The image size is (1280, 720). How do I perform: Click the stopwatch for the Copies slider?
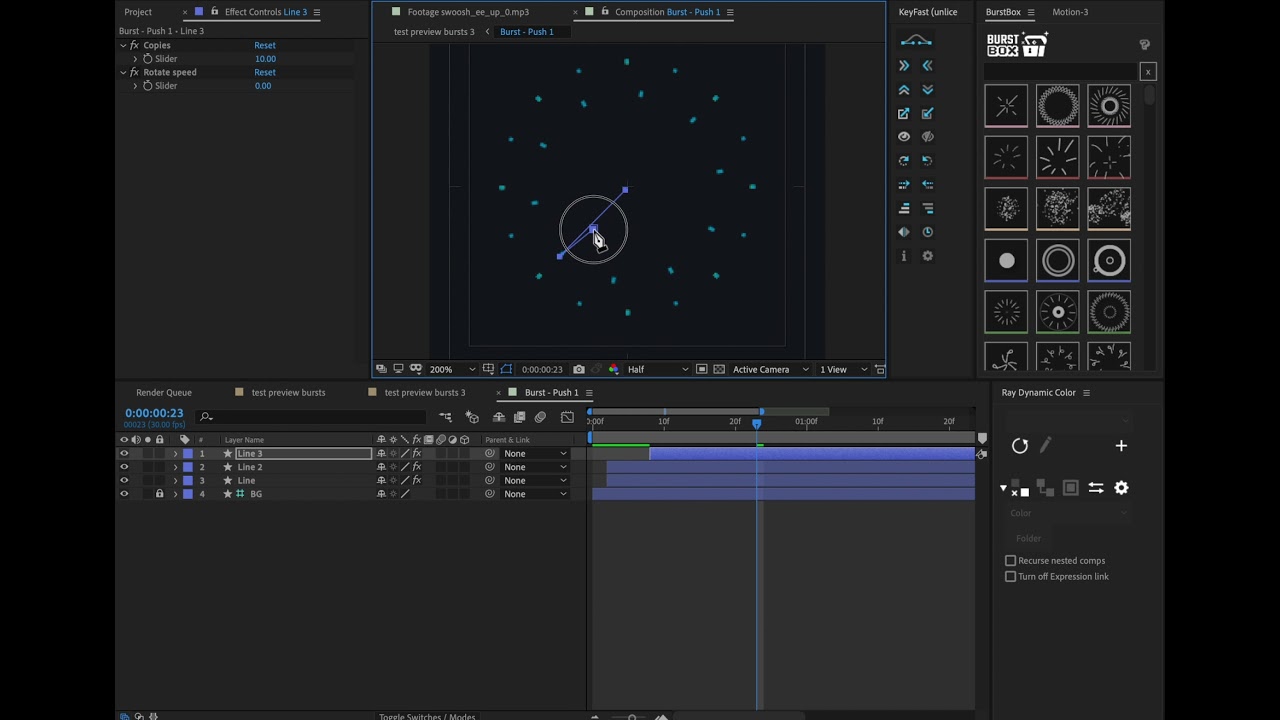147,59
